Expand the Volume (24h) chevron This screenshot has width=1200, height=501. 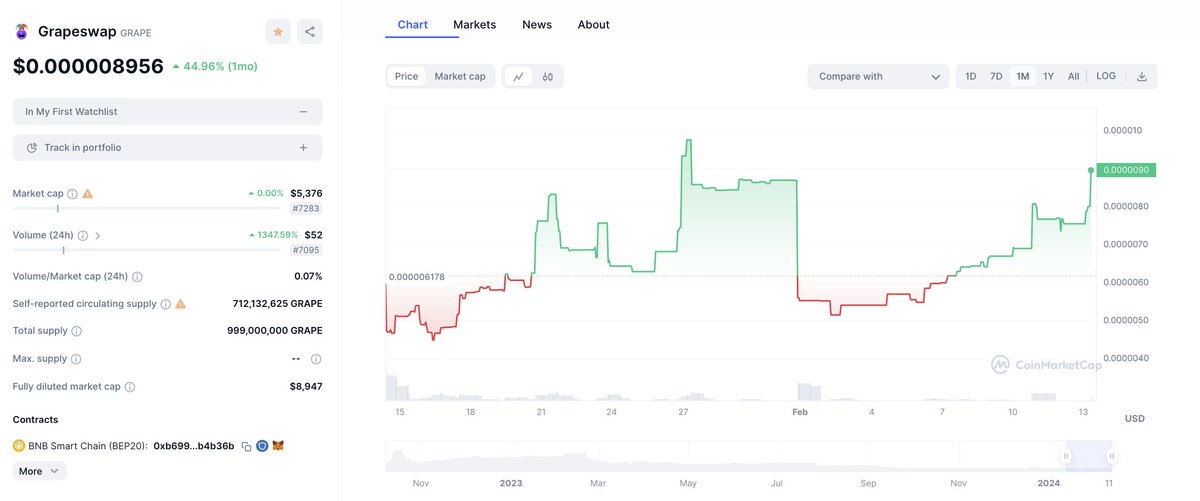(97, 236)
